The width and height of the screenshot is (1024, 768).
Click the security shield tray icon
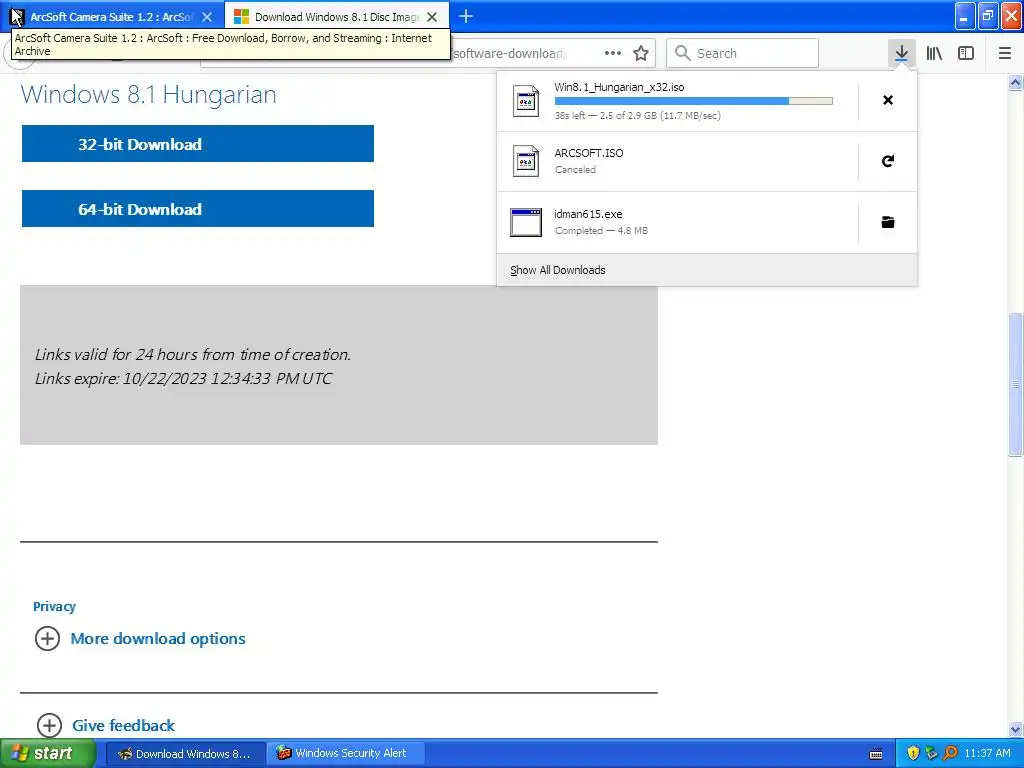click(913, 753)
